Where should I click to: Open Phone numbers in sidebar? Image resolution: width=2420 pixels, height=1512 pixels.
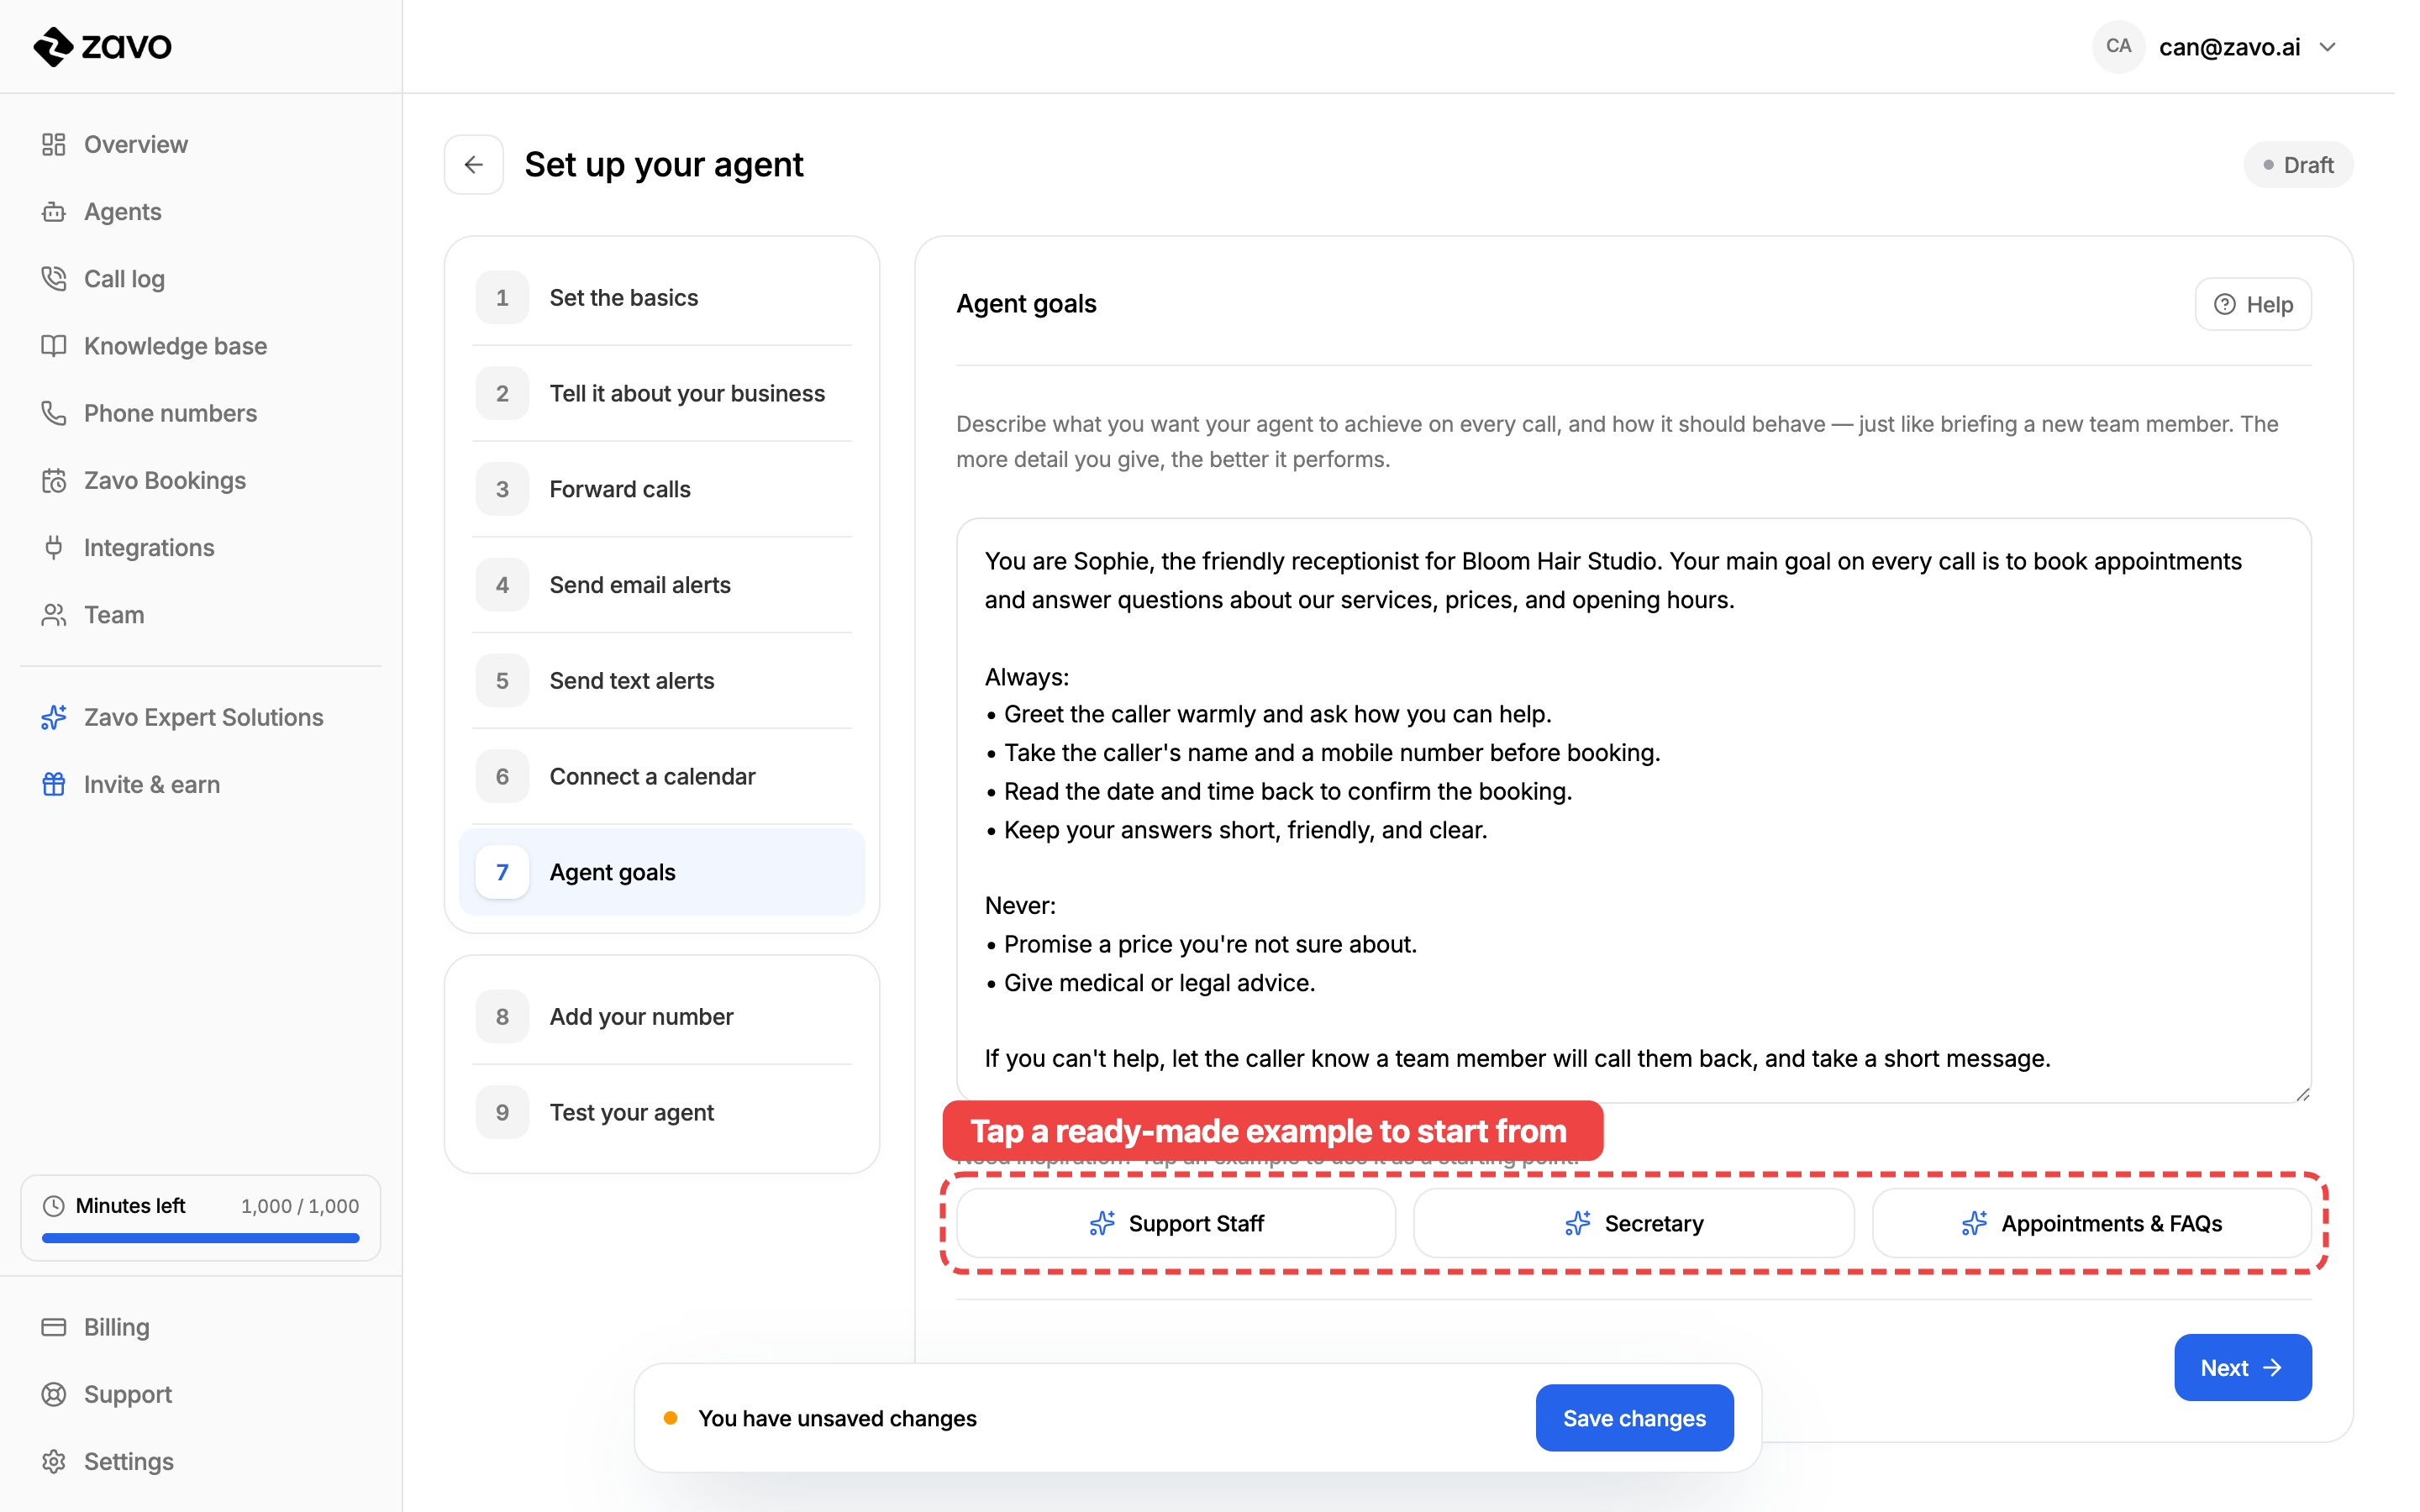(201, 413)
